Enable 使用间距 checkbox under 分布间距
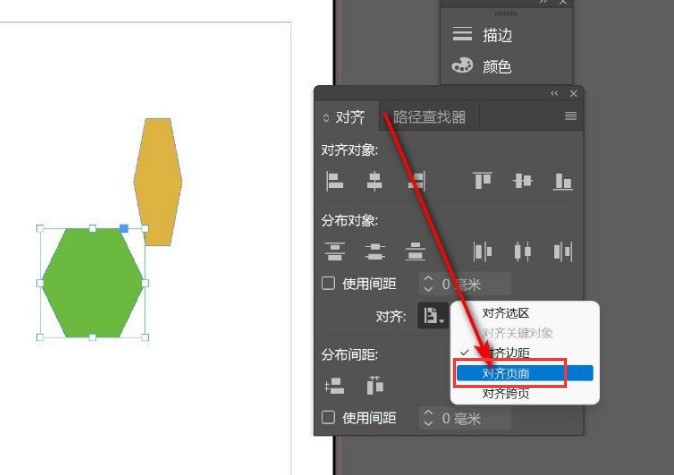 328,417
